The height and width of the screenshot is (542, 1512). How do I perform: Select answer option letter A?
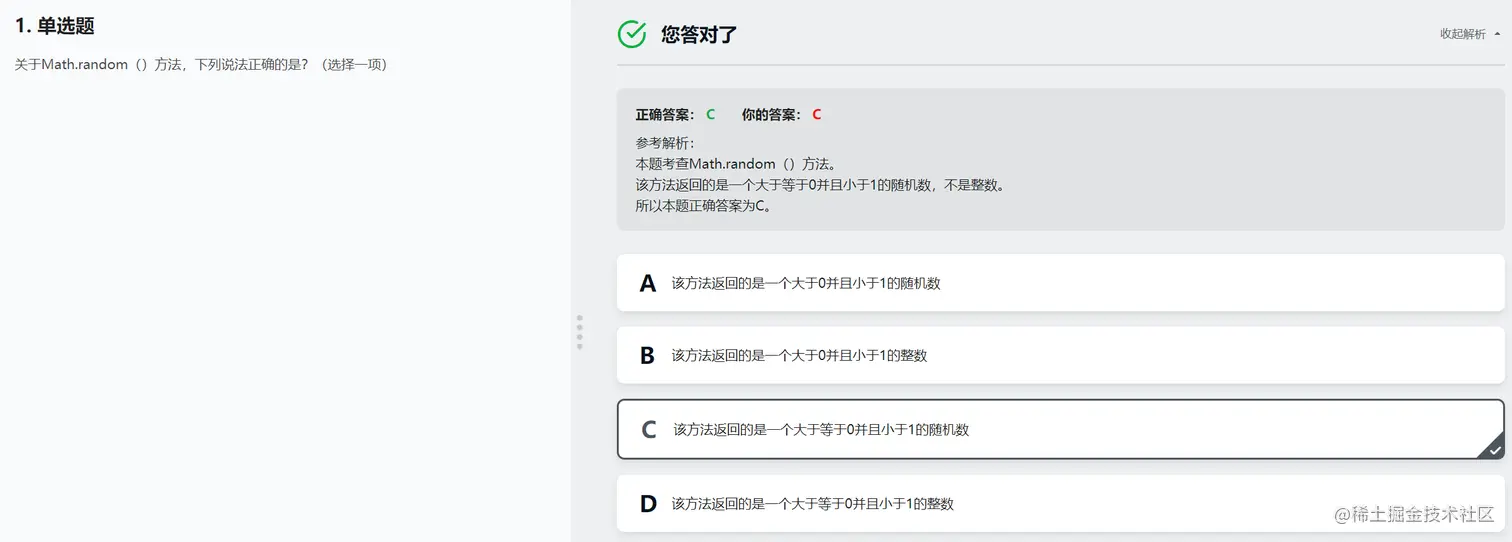point(647,283)
